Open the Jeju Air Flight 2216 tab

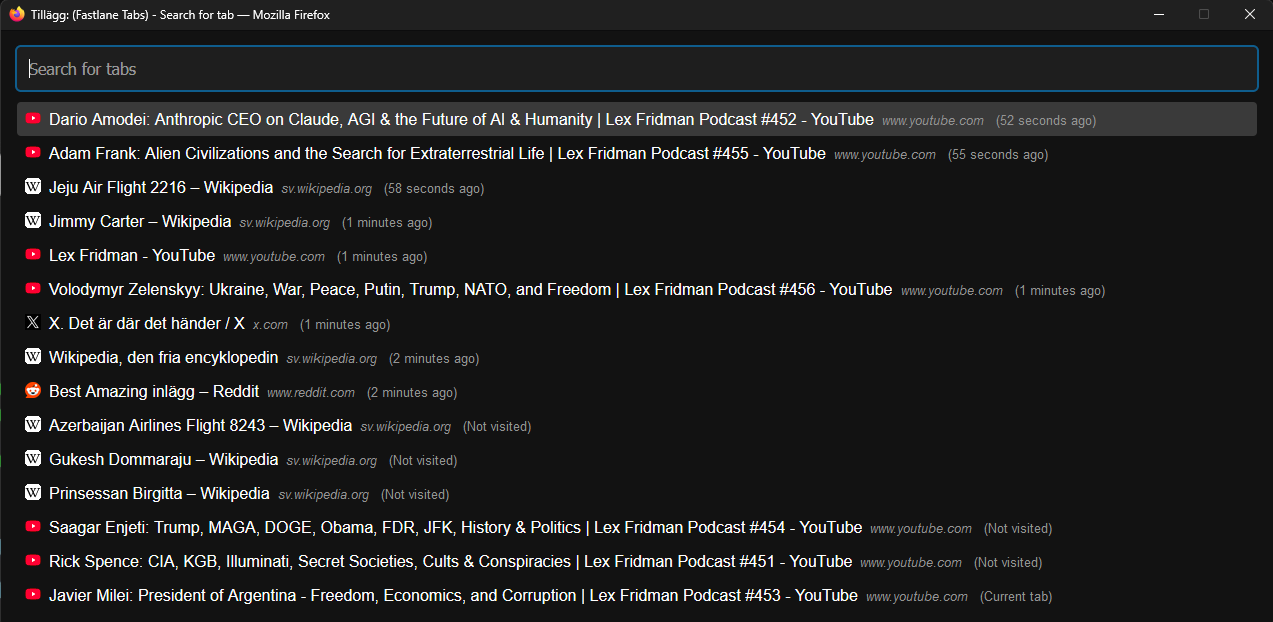click(x=636, y=187)
